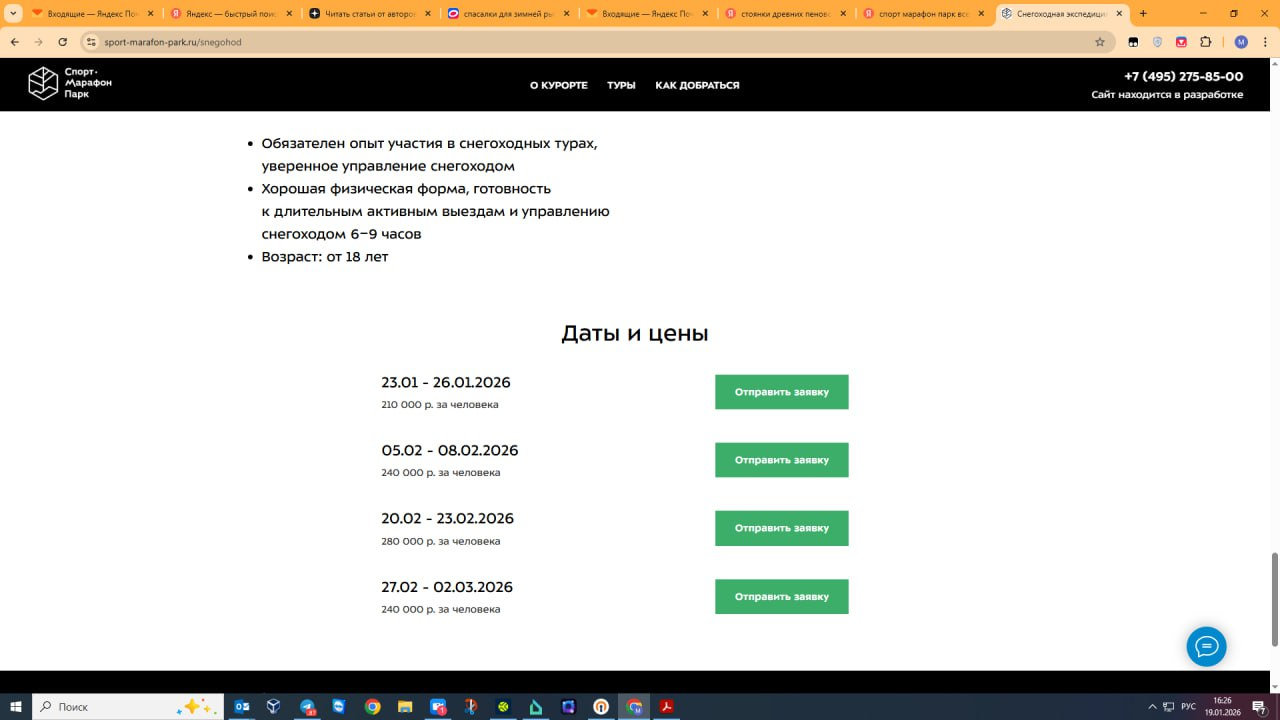This screenshot has height=720, width=1280.
Task: Expand the tab search dropdown arrow
Action: point(13,14)
